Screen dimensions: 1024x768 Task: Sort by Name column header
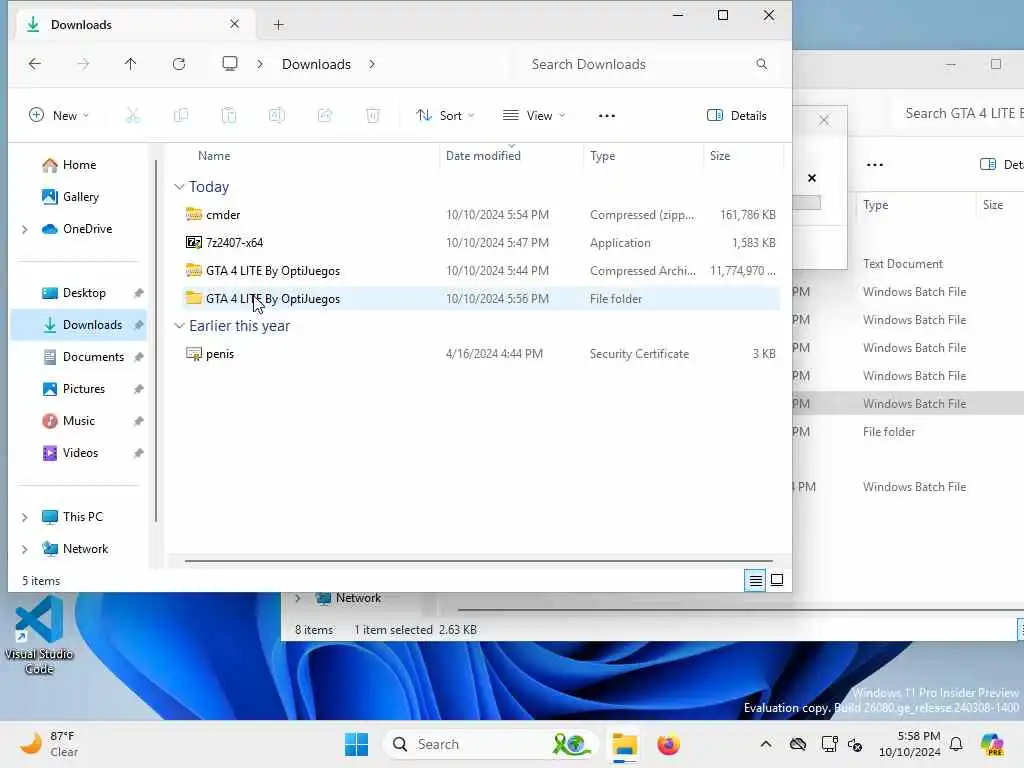coord(214,155)
